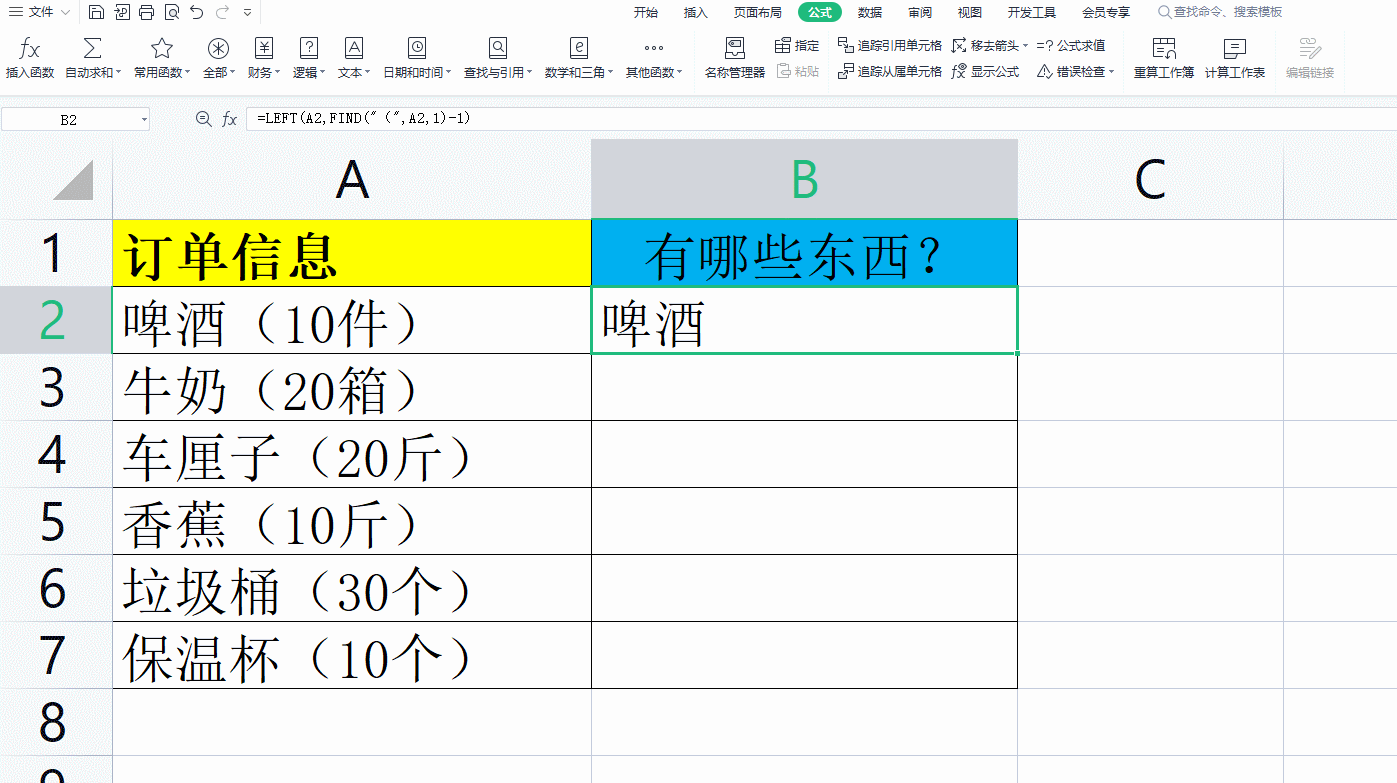Open the 查找与引用 functions dropdown
1397x783 pixels.
pyautogui.click(x=497, y=58)
